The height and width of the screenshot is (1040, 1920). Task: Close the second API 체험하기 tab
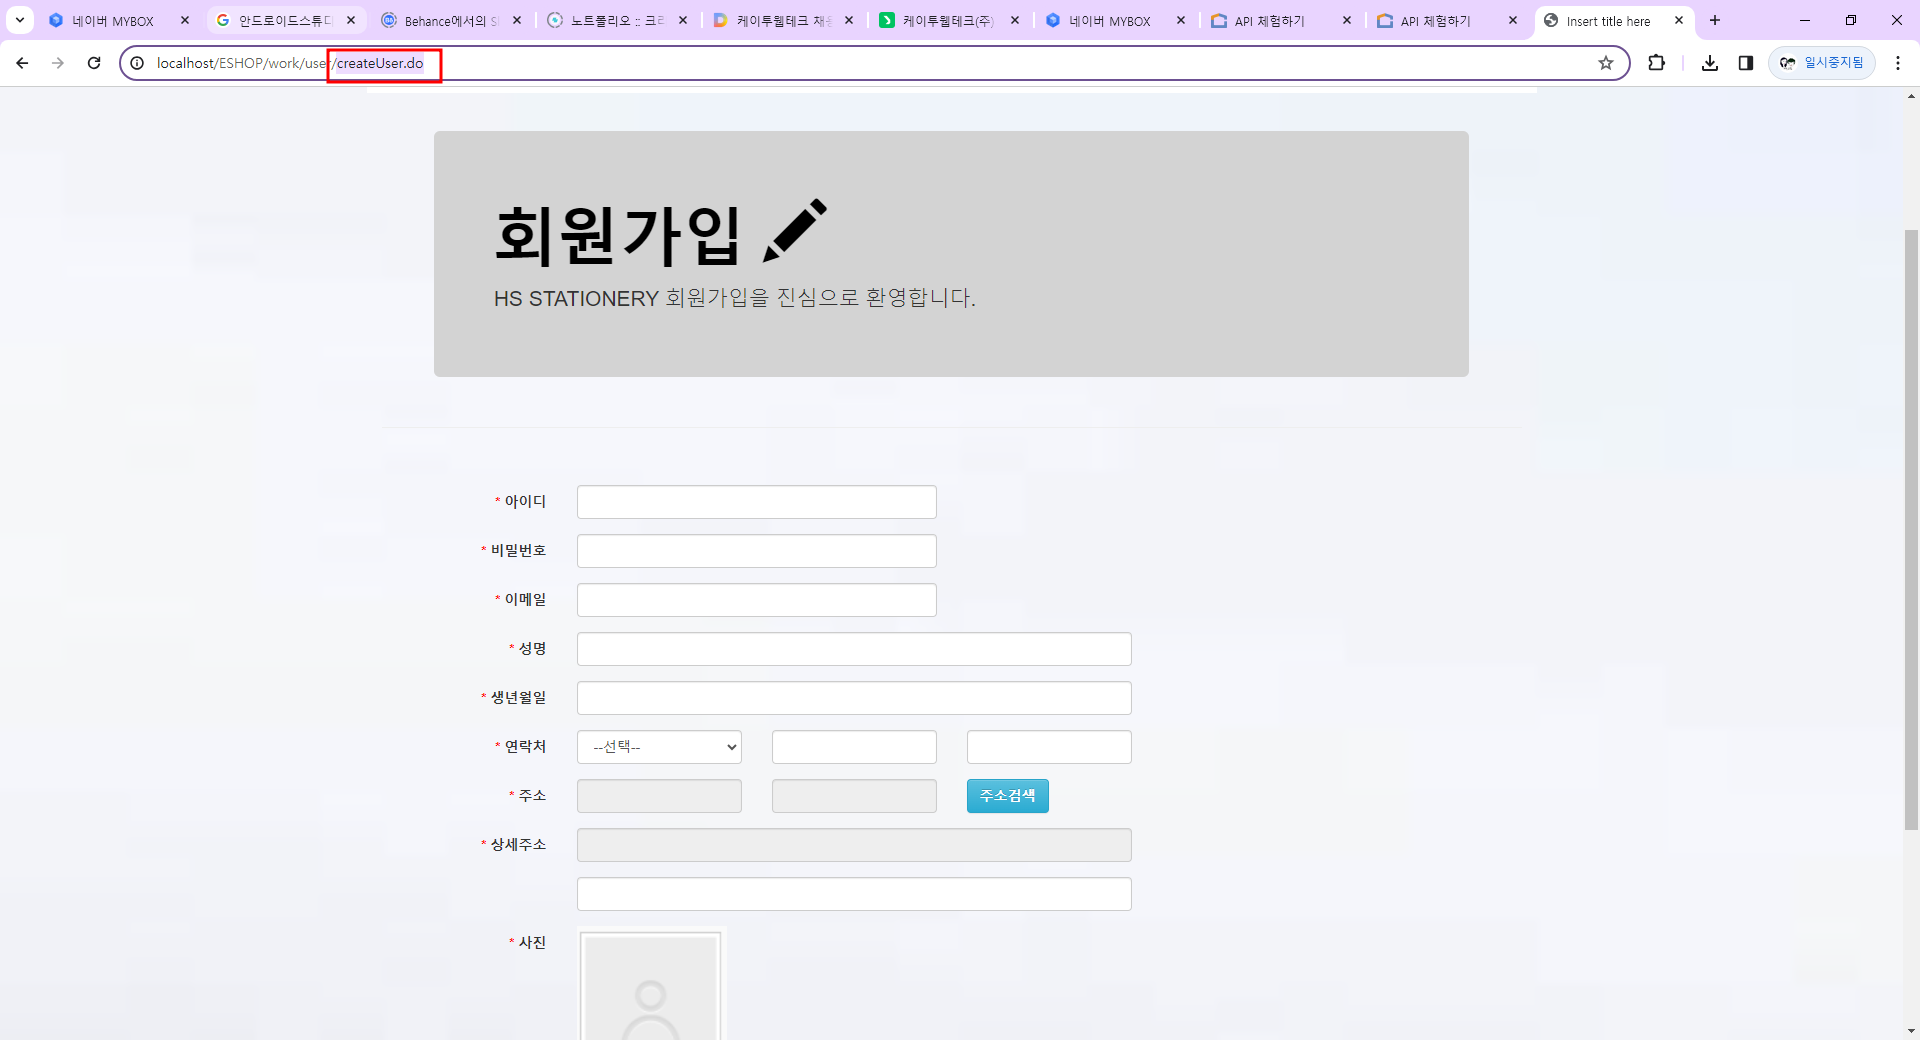tap(1513, 20)
